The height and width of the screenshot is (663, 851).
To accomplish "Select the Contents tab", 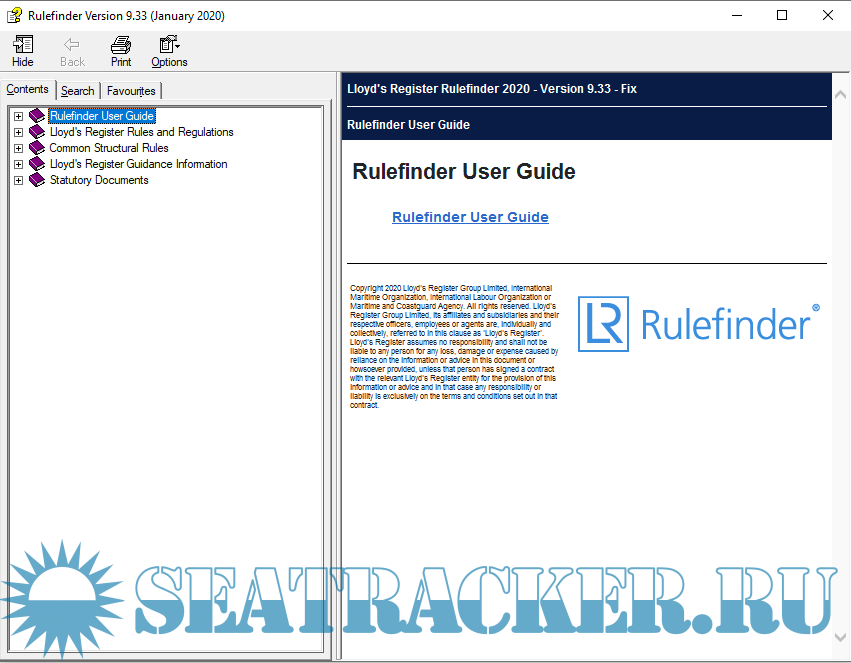I will pyautogui.click(x=28, y=89).
